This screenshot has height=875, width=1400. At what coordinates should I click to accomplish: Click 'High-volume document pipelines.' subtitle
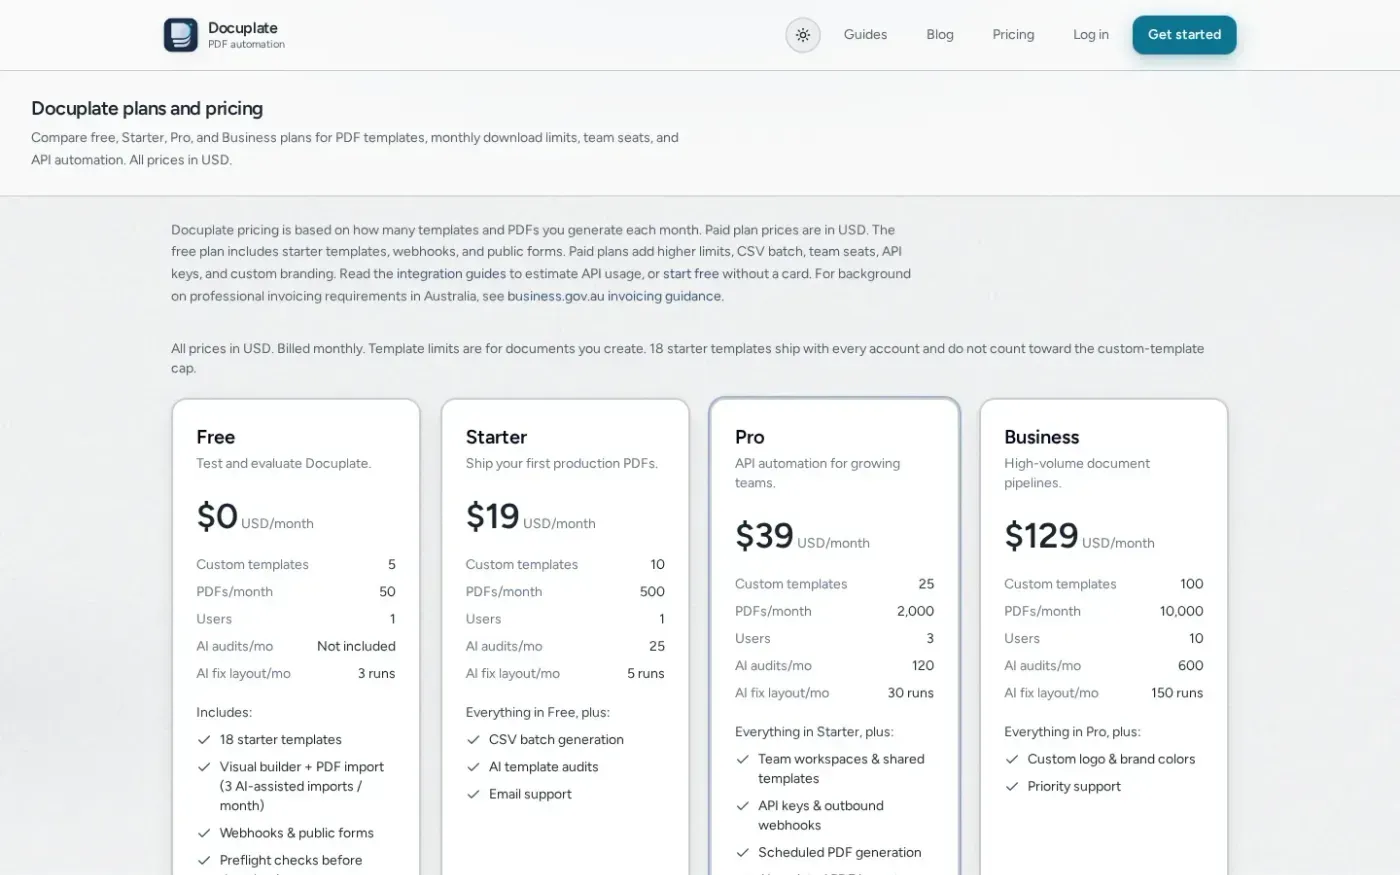(1077, 473)
